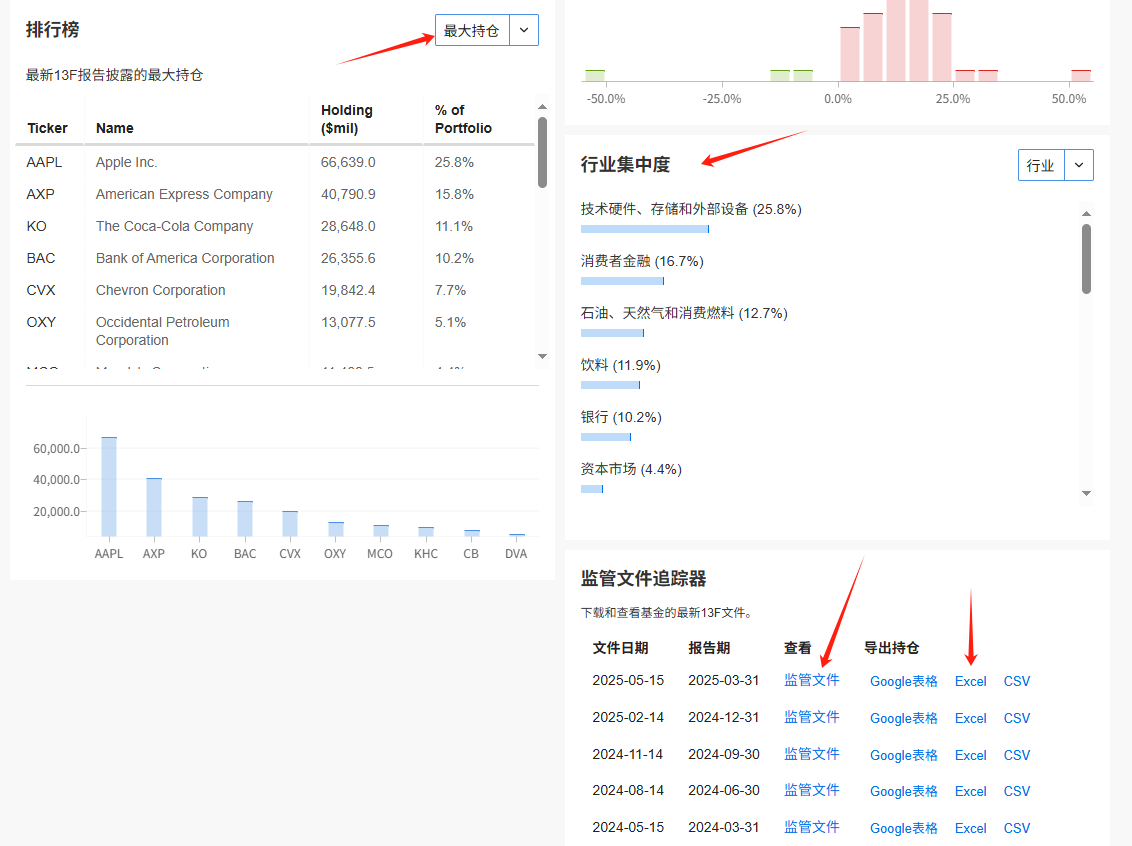Click the 2025-03-31 report period cell

point(723,680)
